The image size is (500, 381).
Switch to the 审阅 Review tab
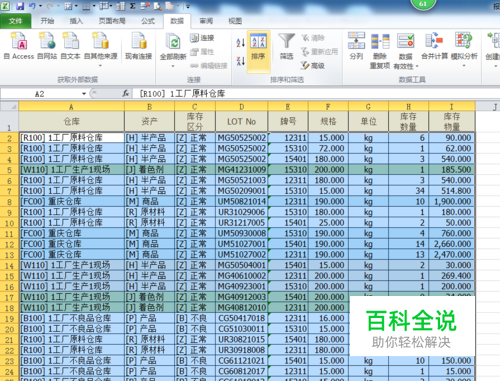coord(206,21)
